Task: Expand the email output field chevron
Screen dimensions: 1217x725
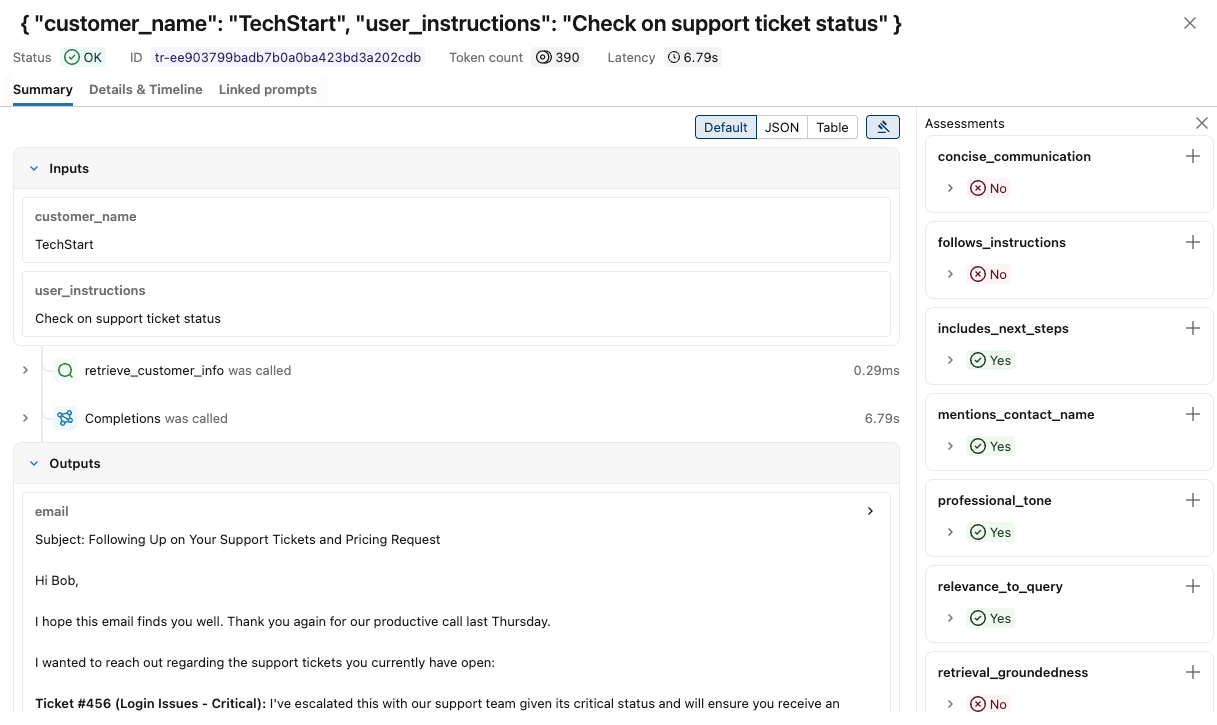Action: [870, 511]
